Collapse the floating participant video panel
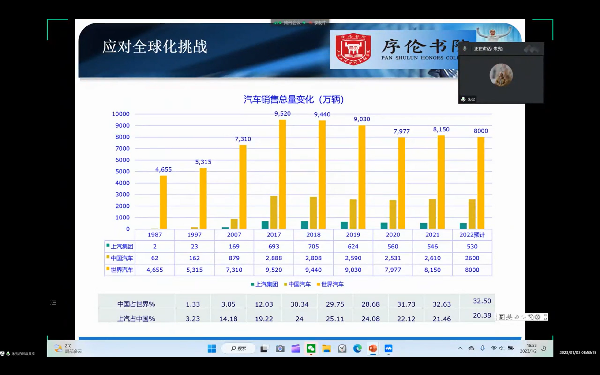The width and height of the screenshot is (600, 375). coord(532,49)
